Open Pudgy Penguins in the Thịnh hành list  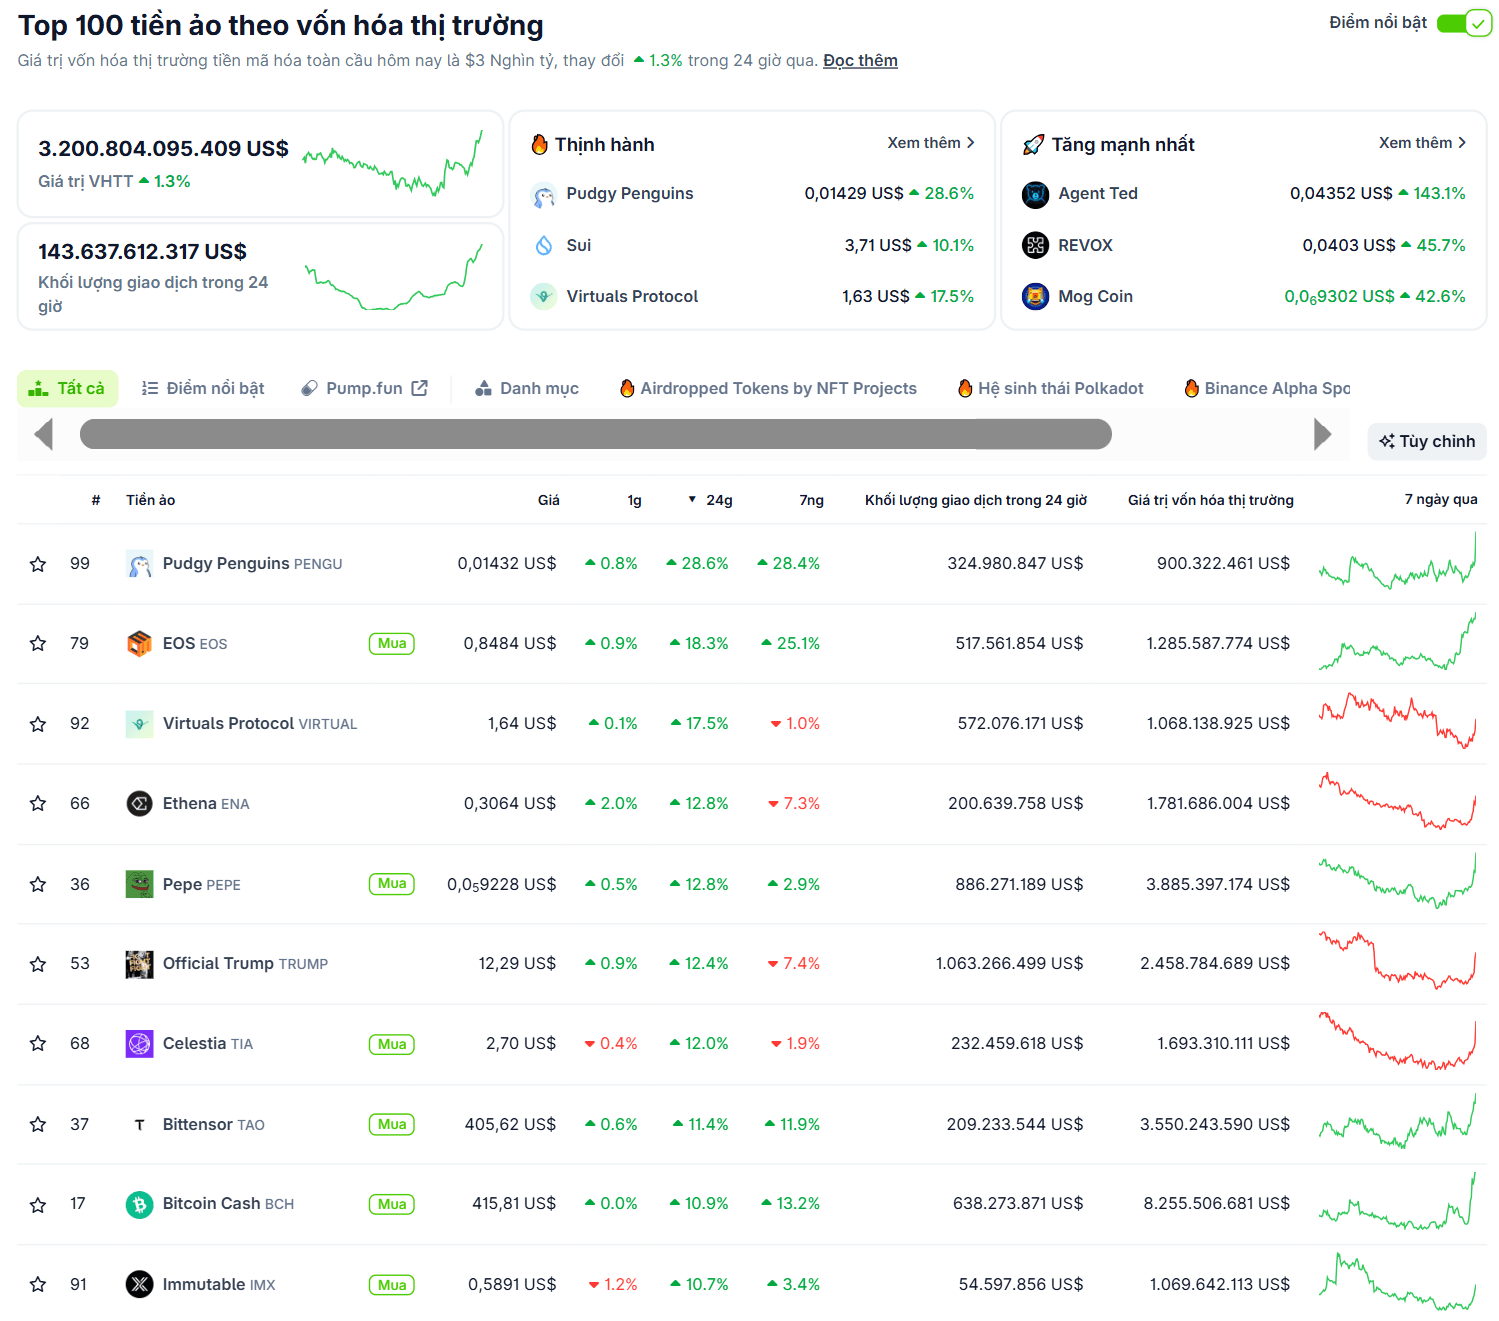(630, 194)
